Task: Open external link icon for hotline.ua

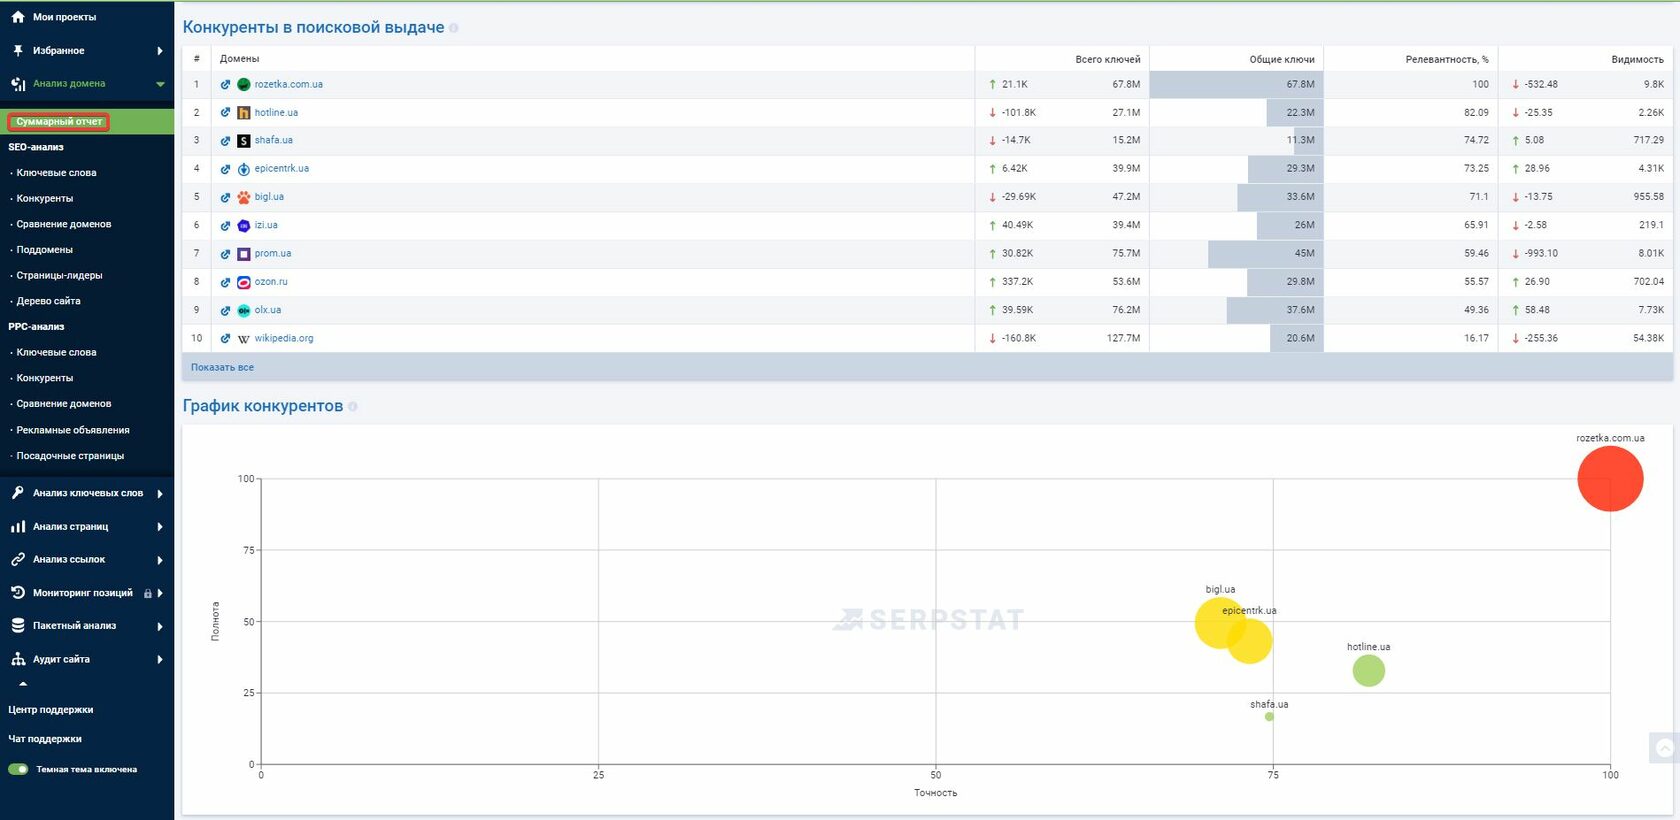Action: [x=226, y=113]
